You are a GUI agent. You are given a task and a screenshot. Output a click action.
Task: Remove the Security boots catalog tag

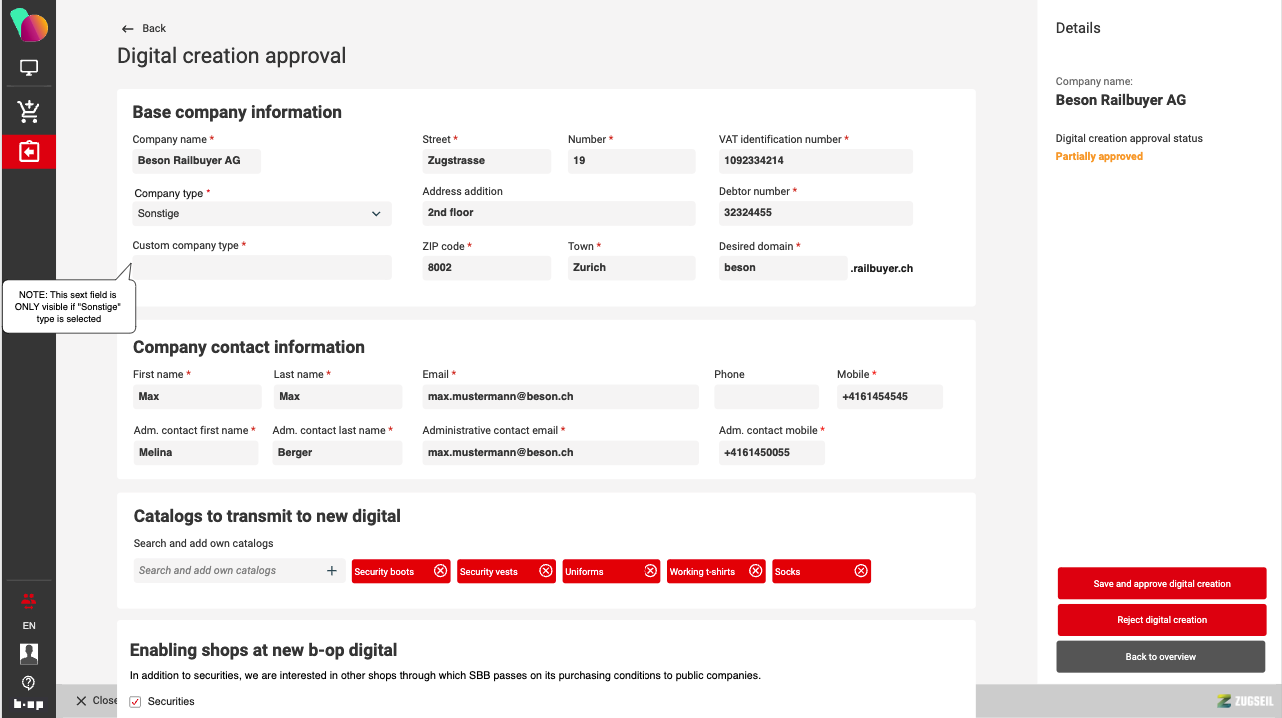pos(440,571)
